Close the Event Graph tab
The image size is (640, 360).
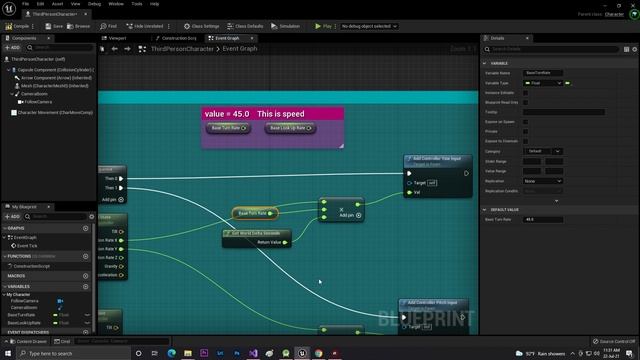pos(252,38)
